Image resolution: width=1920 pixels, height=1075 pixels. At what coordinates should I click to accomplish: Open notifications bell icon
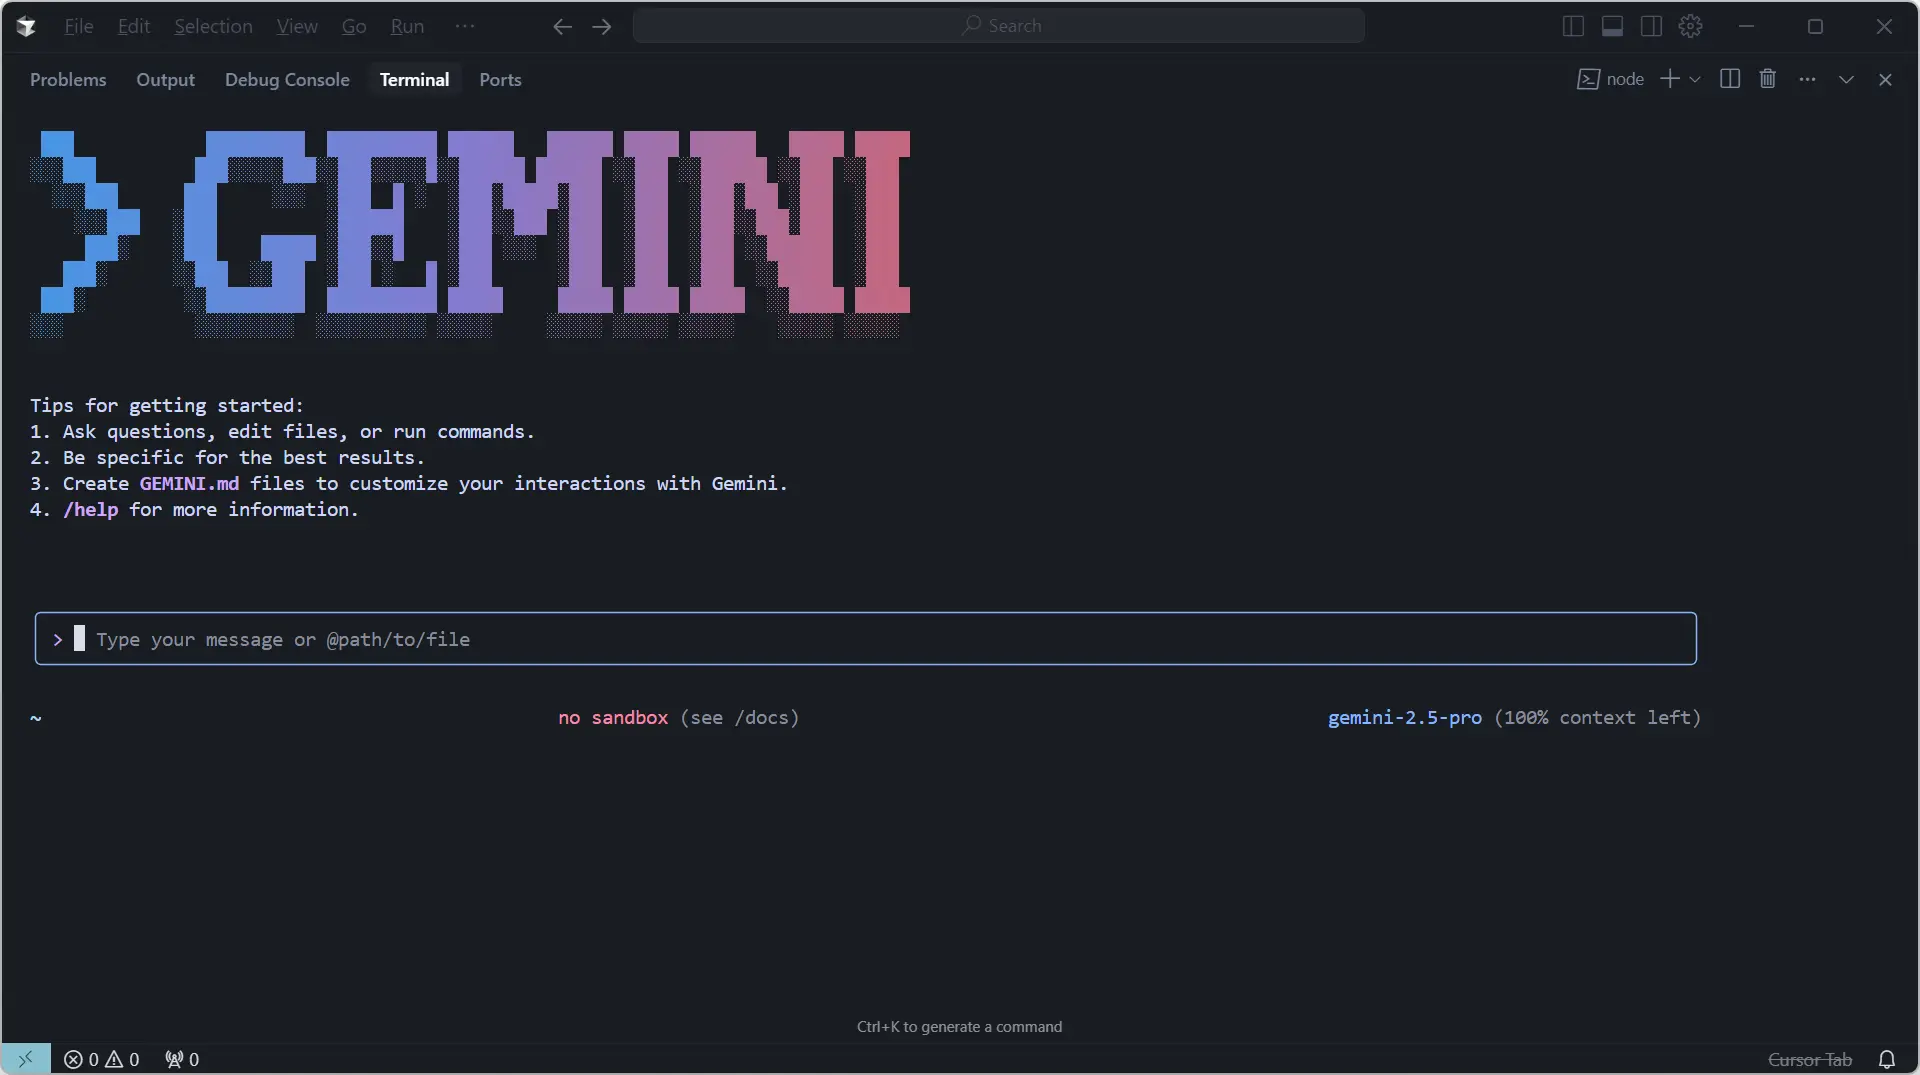coord(1886,1060)
